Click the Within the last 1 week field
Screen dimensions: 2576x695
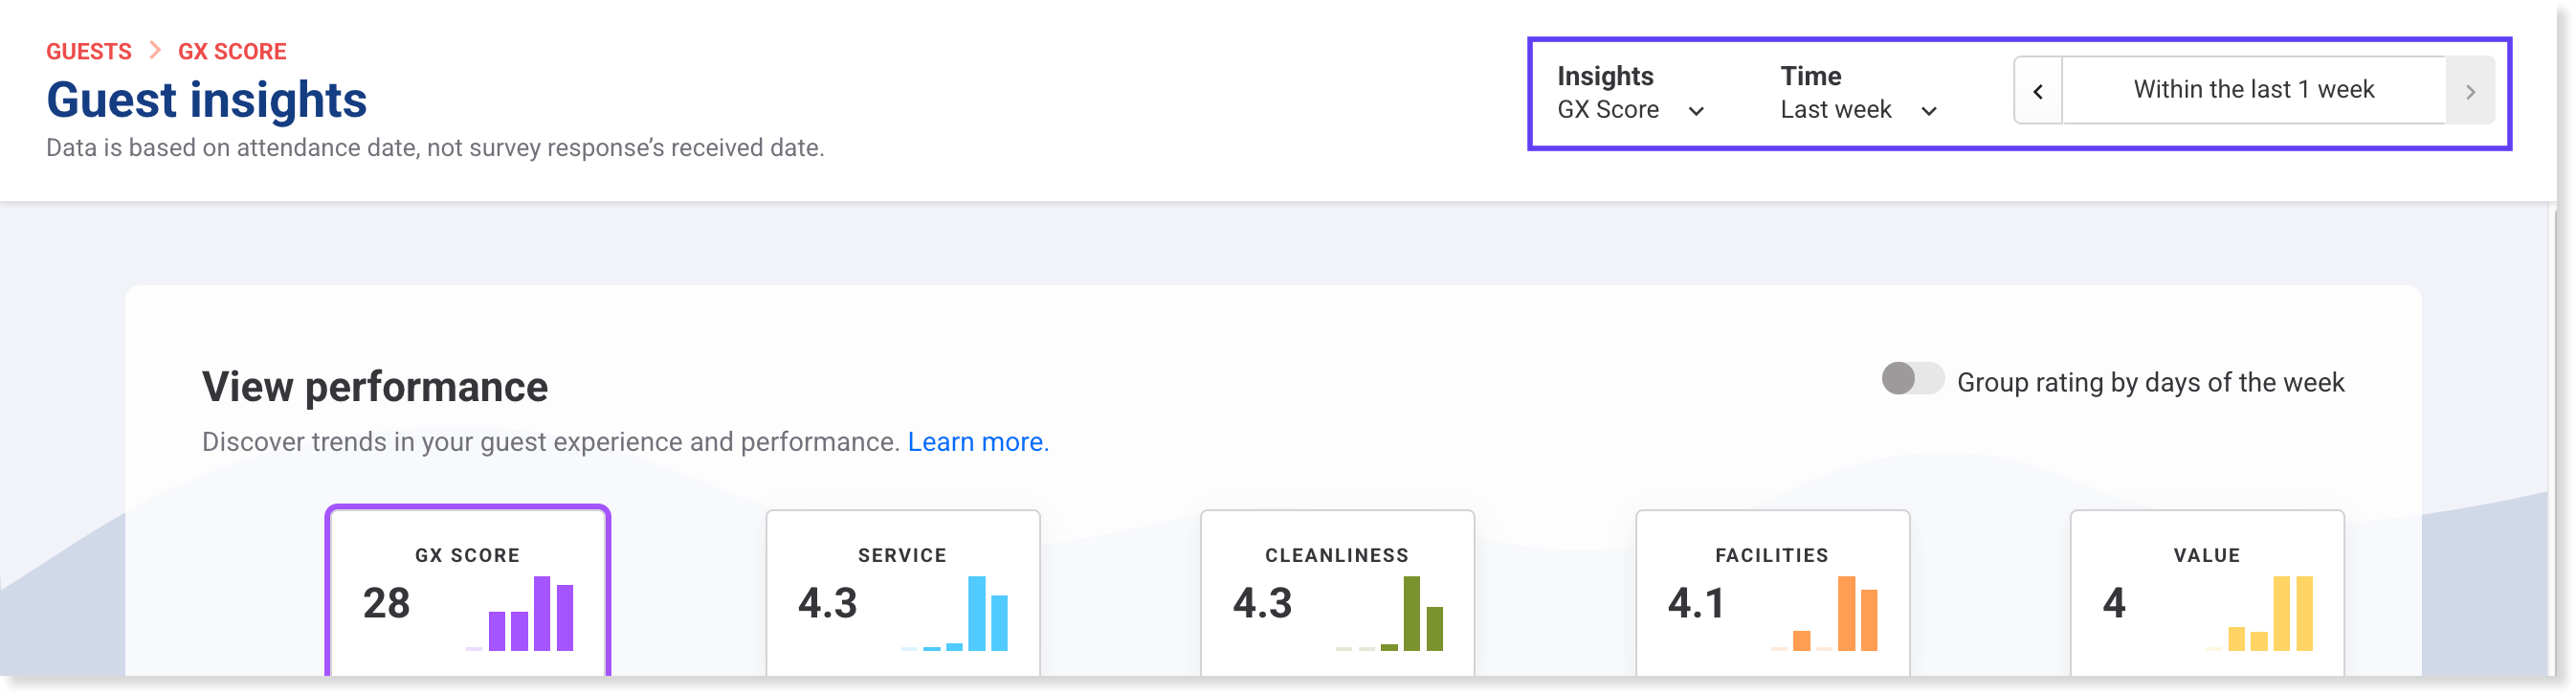(x=2253, y=90)
